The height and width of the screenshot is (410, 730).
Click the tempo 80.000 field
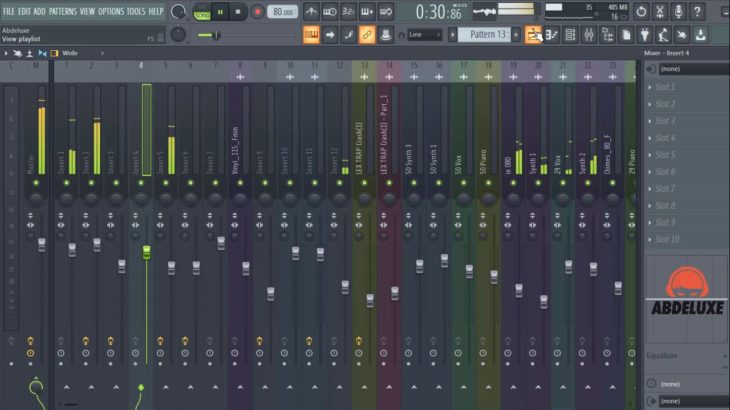[x=283, y=12]
